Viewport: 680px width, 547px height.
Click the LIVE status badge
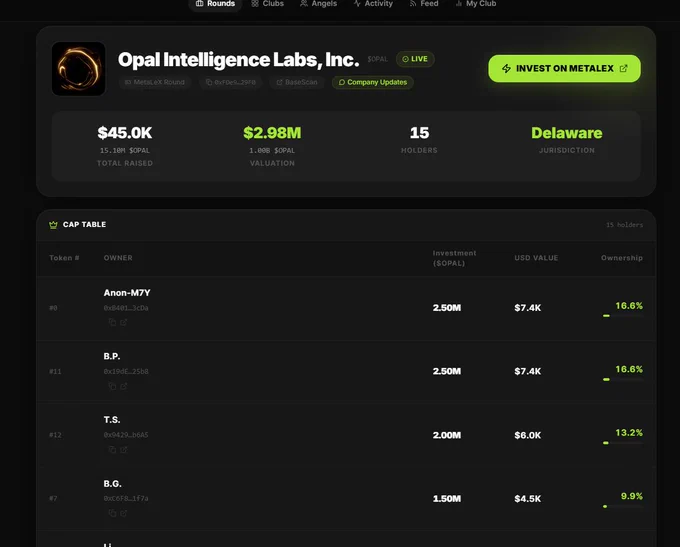click(415, 59)
